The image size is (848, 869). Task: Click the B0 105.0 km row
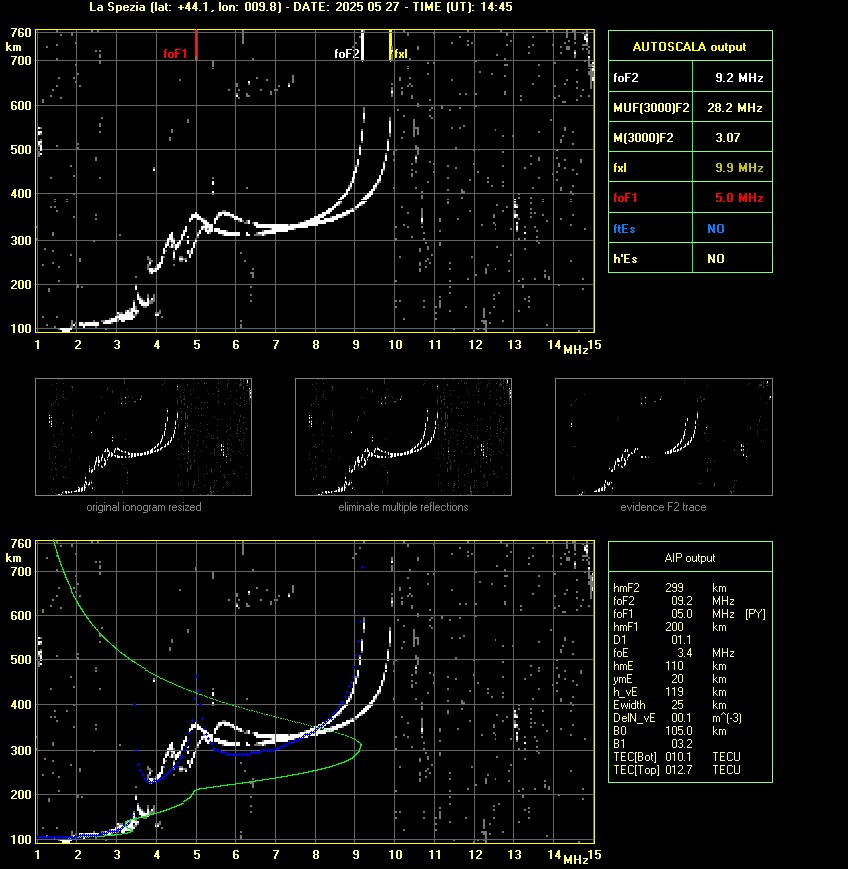point(670,731)
